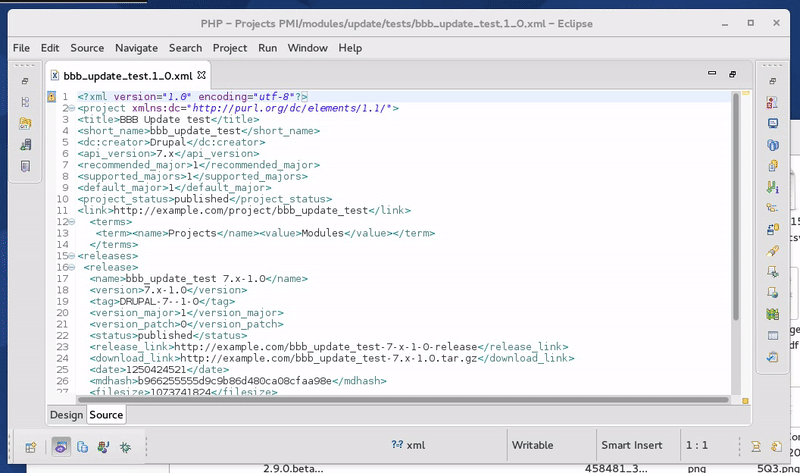Screen dimensions: 800x473
Task: Open the tasks clipboard icon in right sidebar
Action: pos(772,357)
